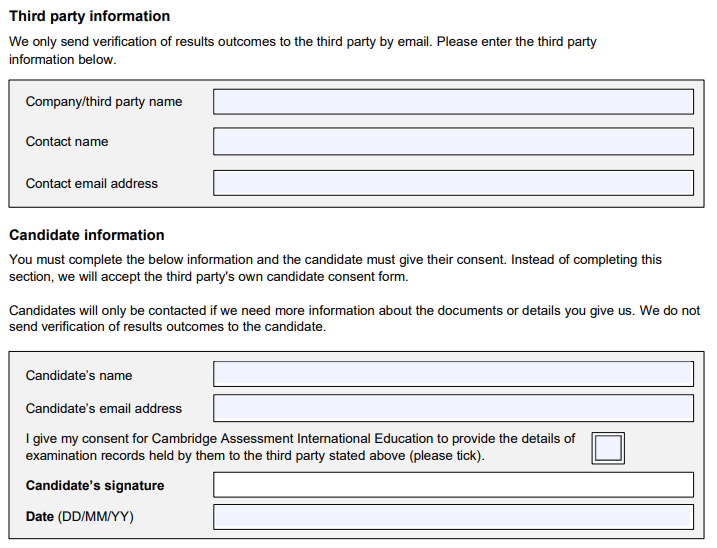
Task: Click the 'Candidate's name' label
Action: tap(79, 375)
